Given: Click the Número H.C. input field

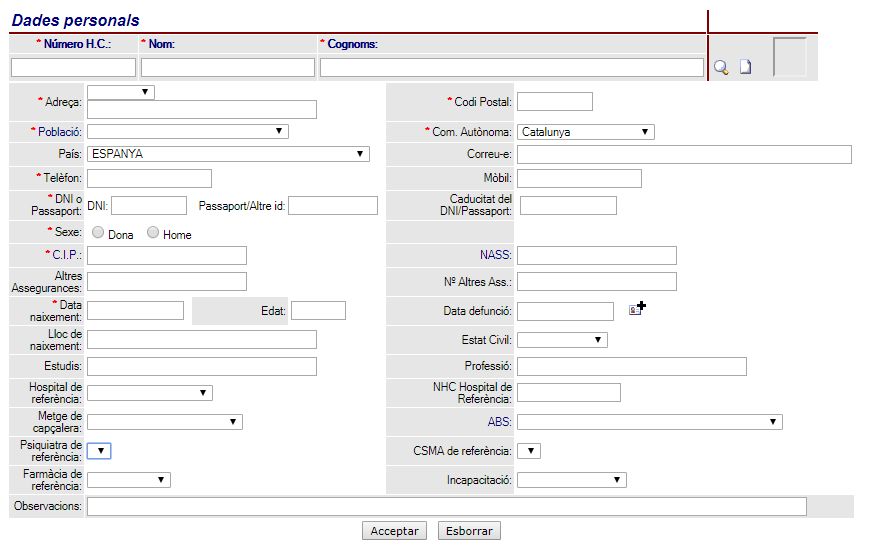Looking at the screenshot, I should (73, 68).
